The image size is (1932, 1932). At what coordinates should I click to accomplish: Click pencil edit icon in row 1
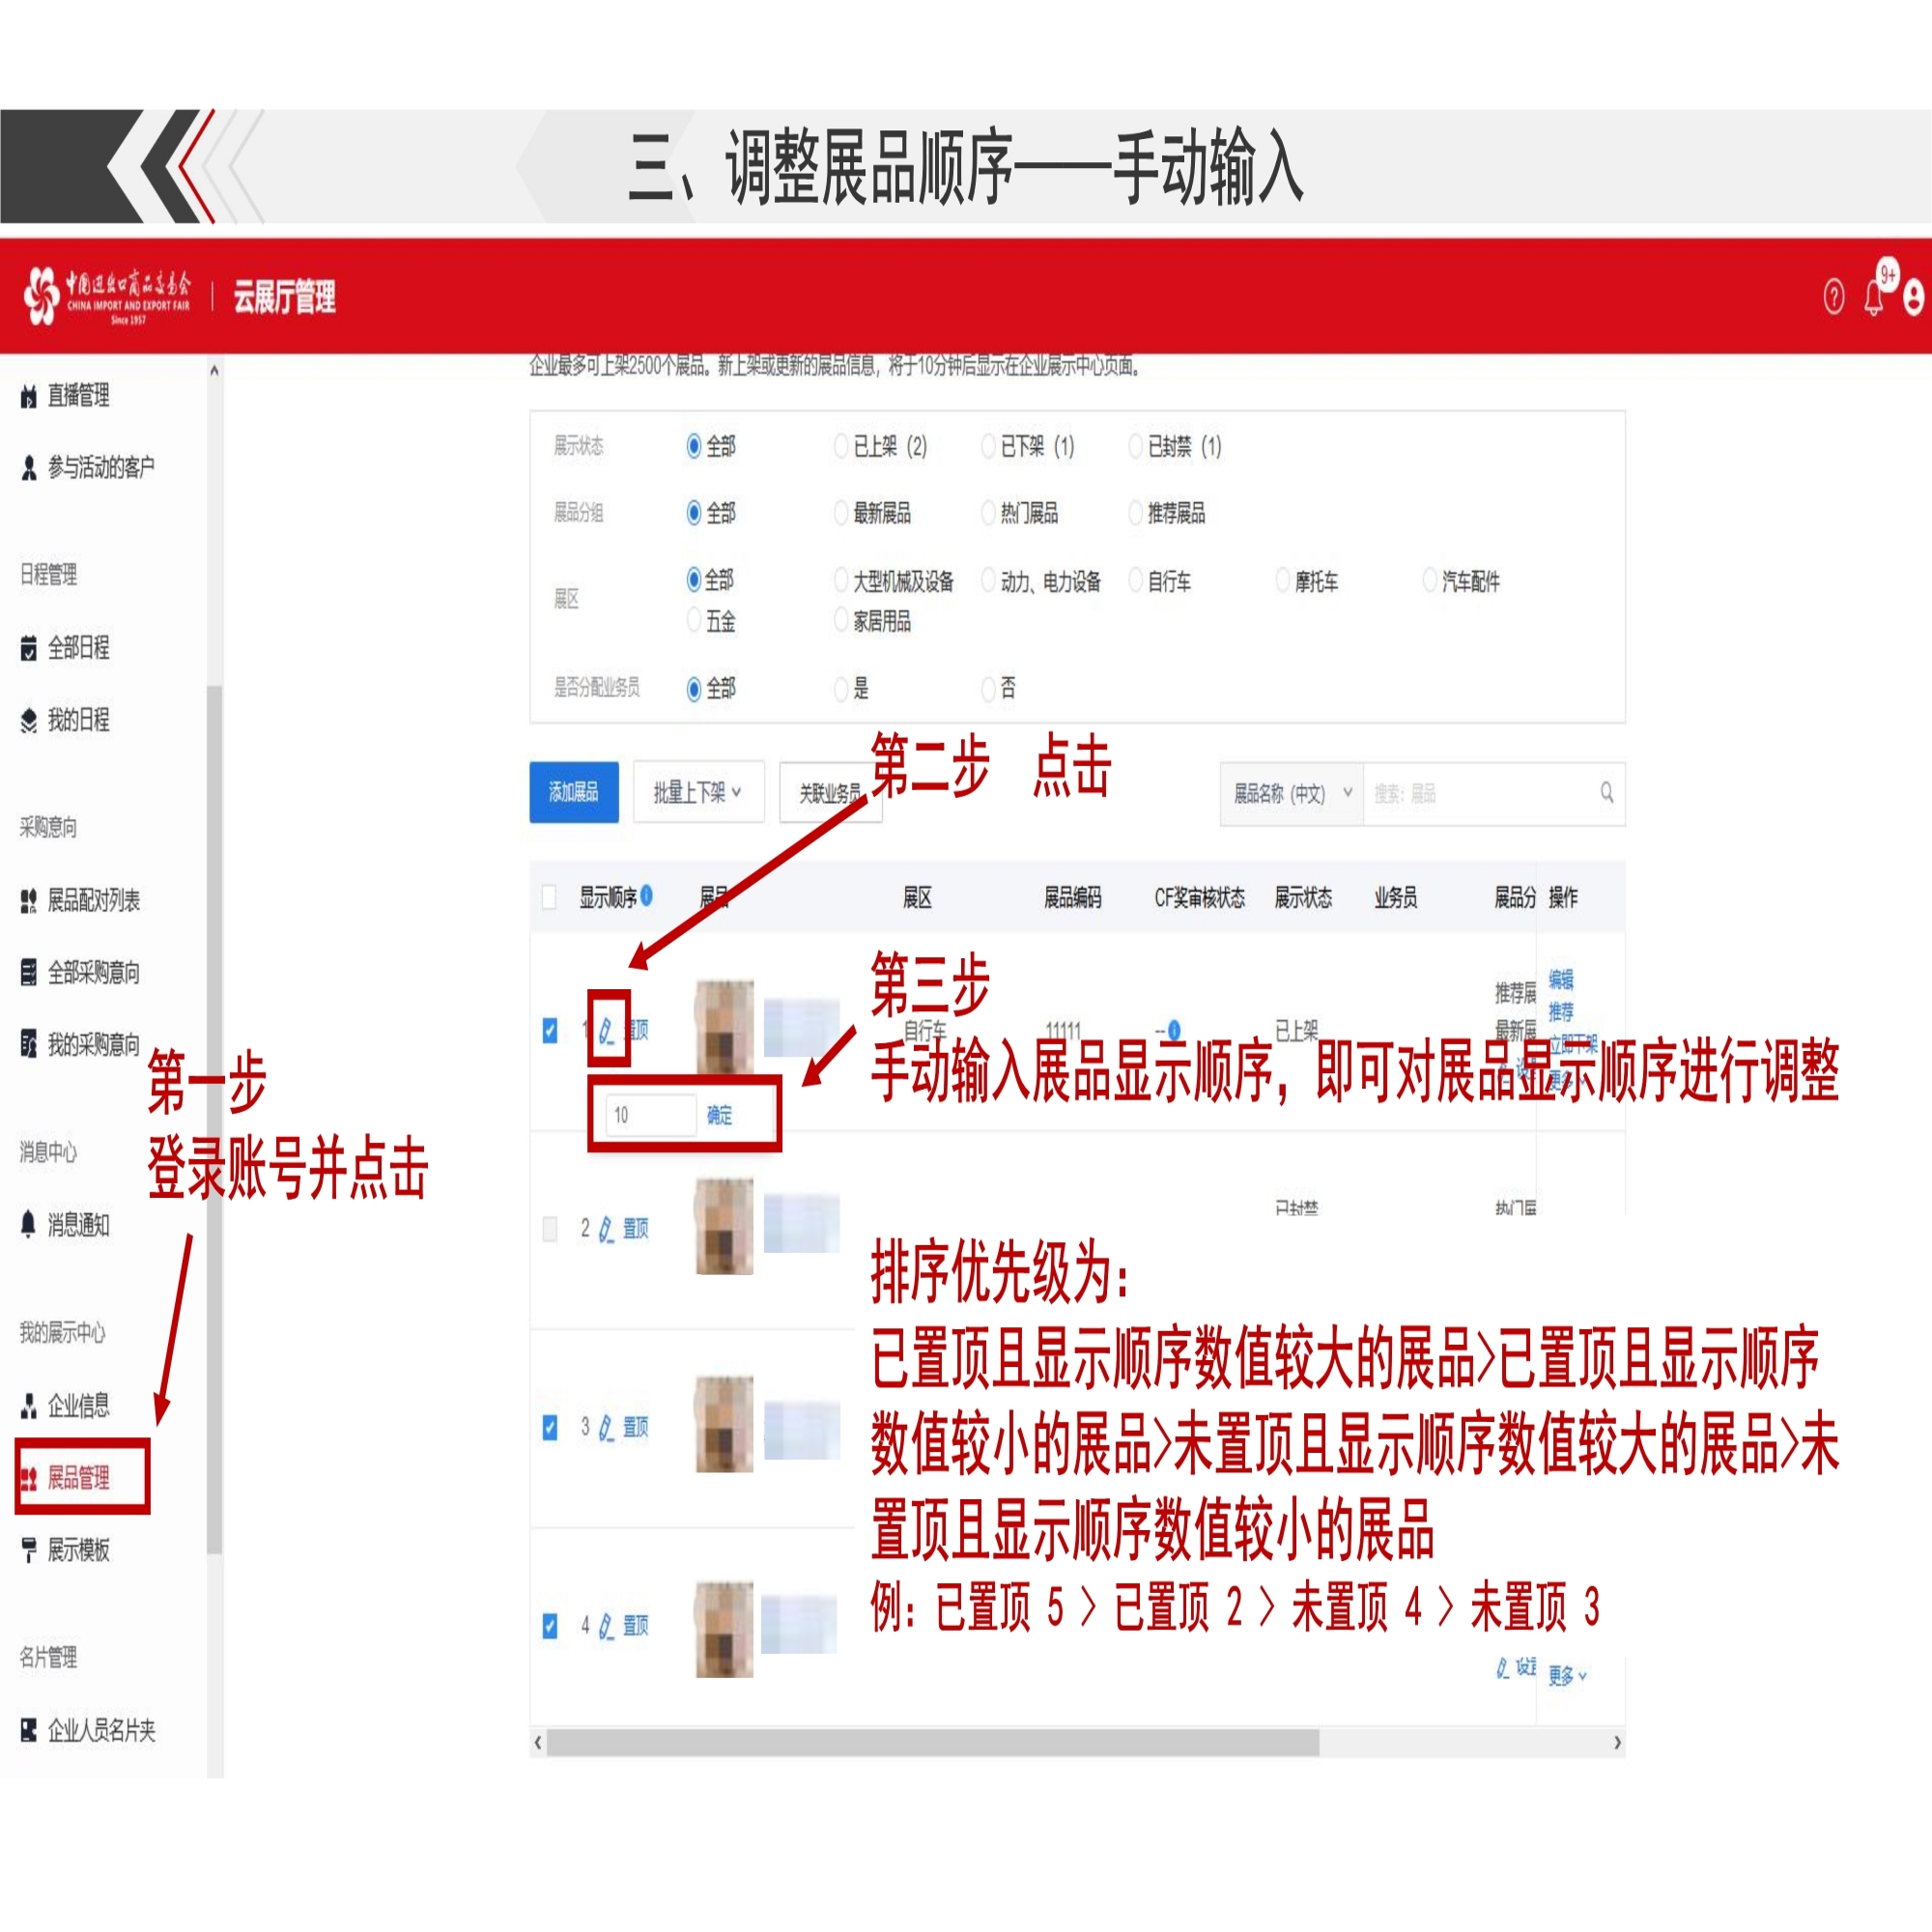(x=606, y=1030)
